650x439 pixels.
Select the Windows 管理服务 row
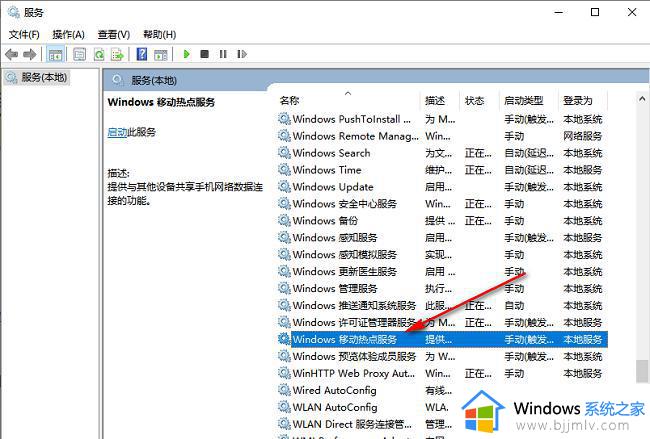click(x=442, y=289)
